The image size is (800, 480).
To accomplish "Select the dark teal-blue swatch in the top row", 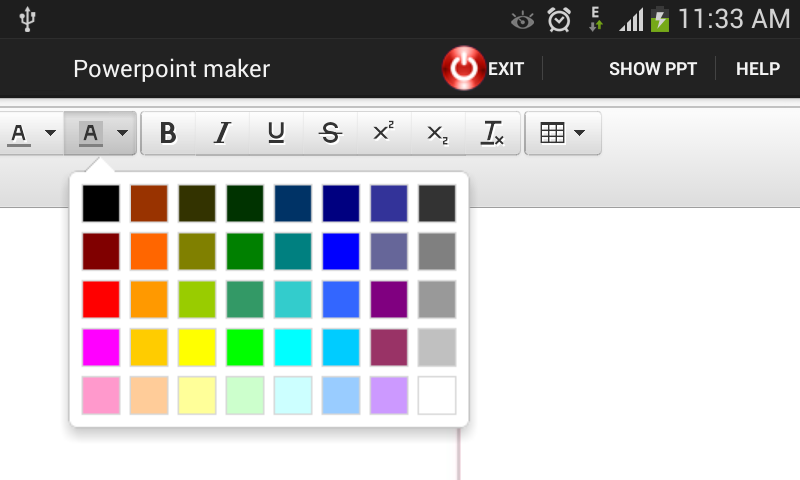I will click(x=293, y=204).
